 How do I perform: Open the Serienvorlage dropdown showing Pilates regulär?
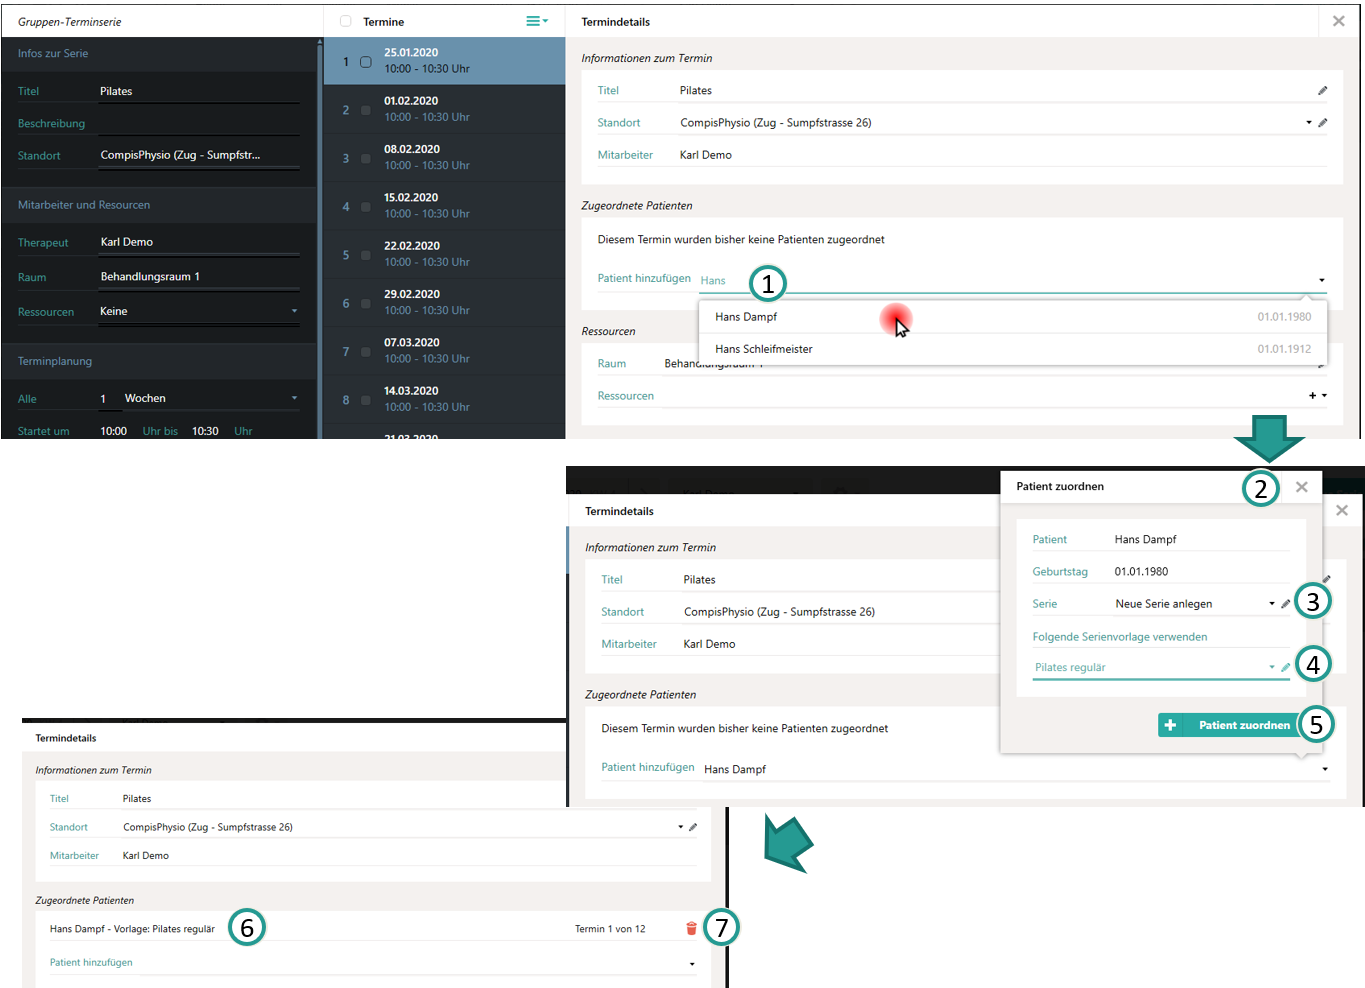point(1272,667)
